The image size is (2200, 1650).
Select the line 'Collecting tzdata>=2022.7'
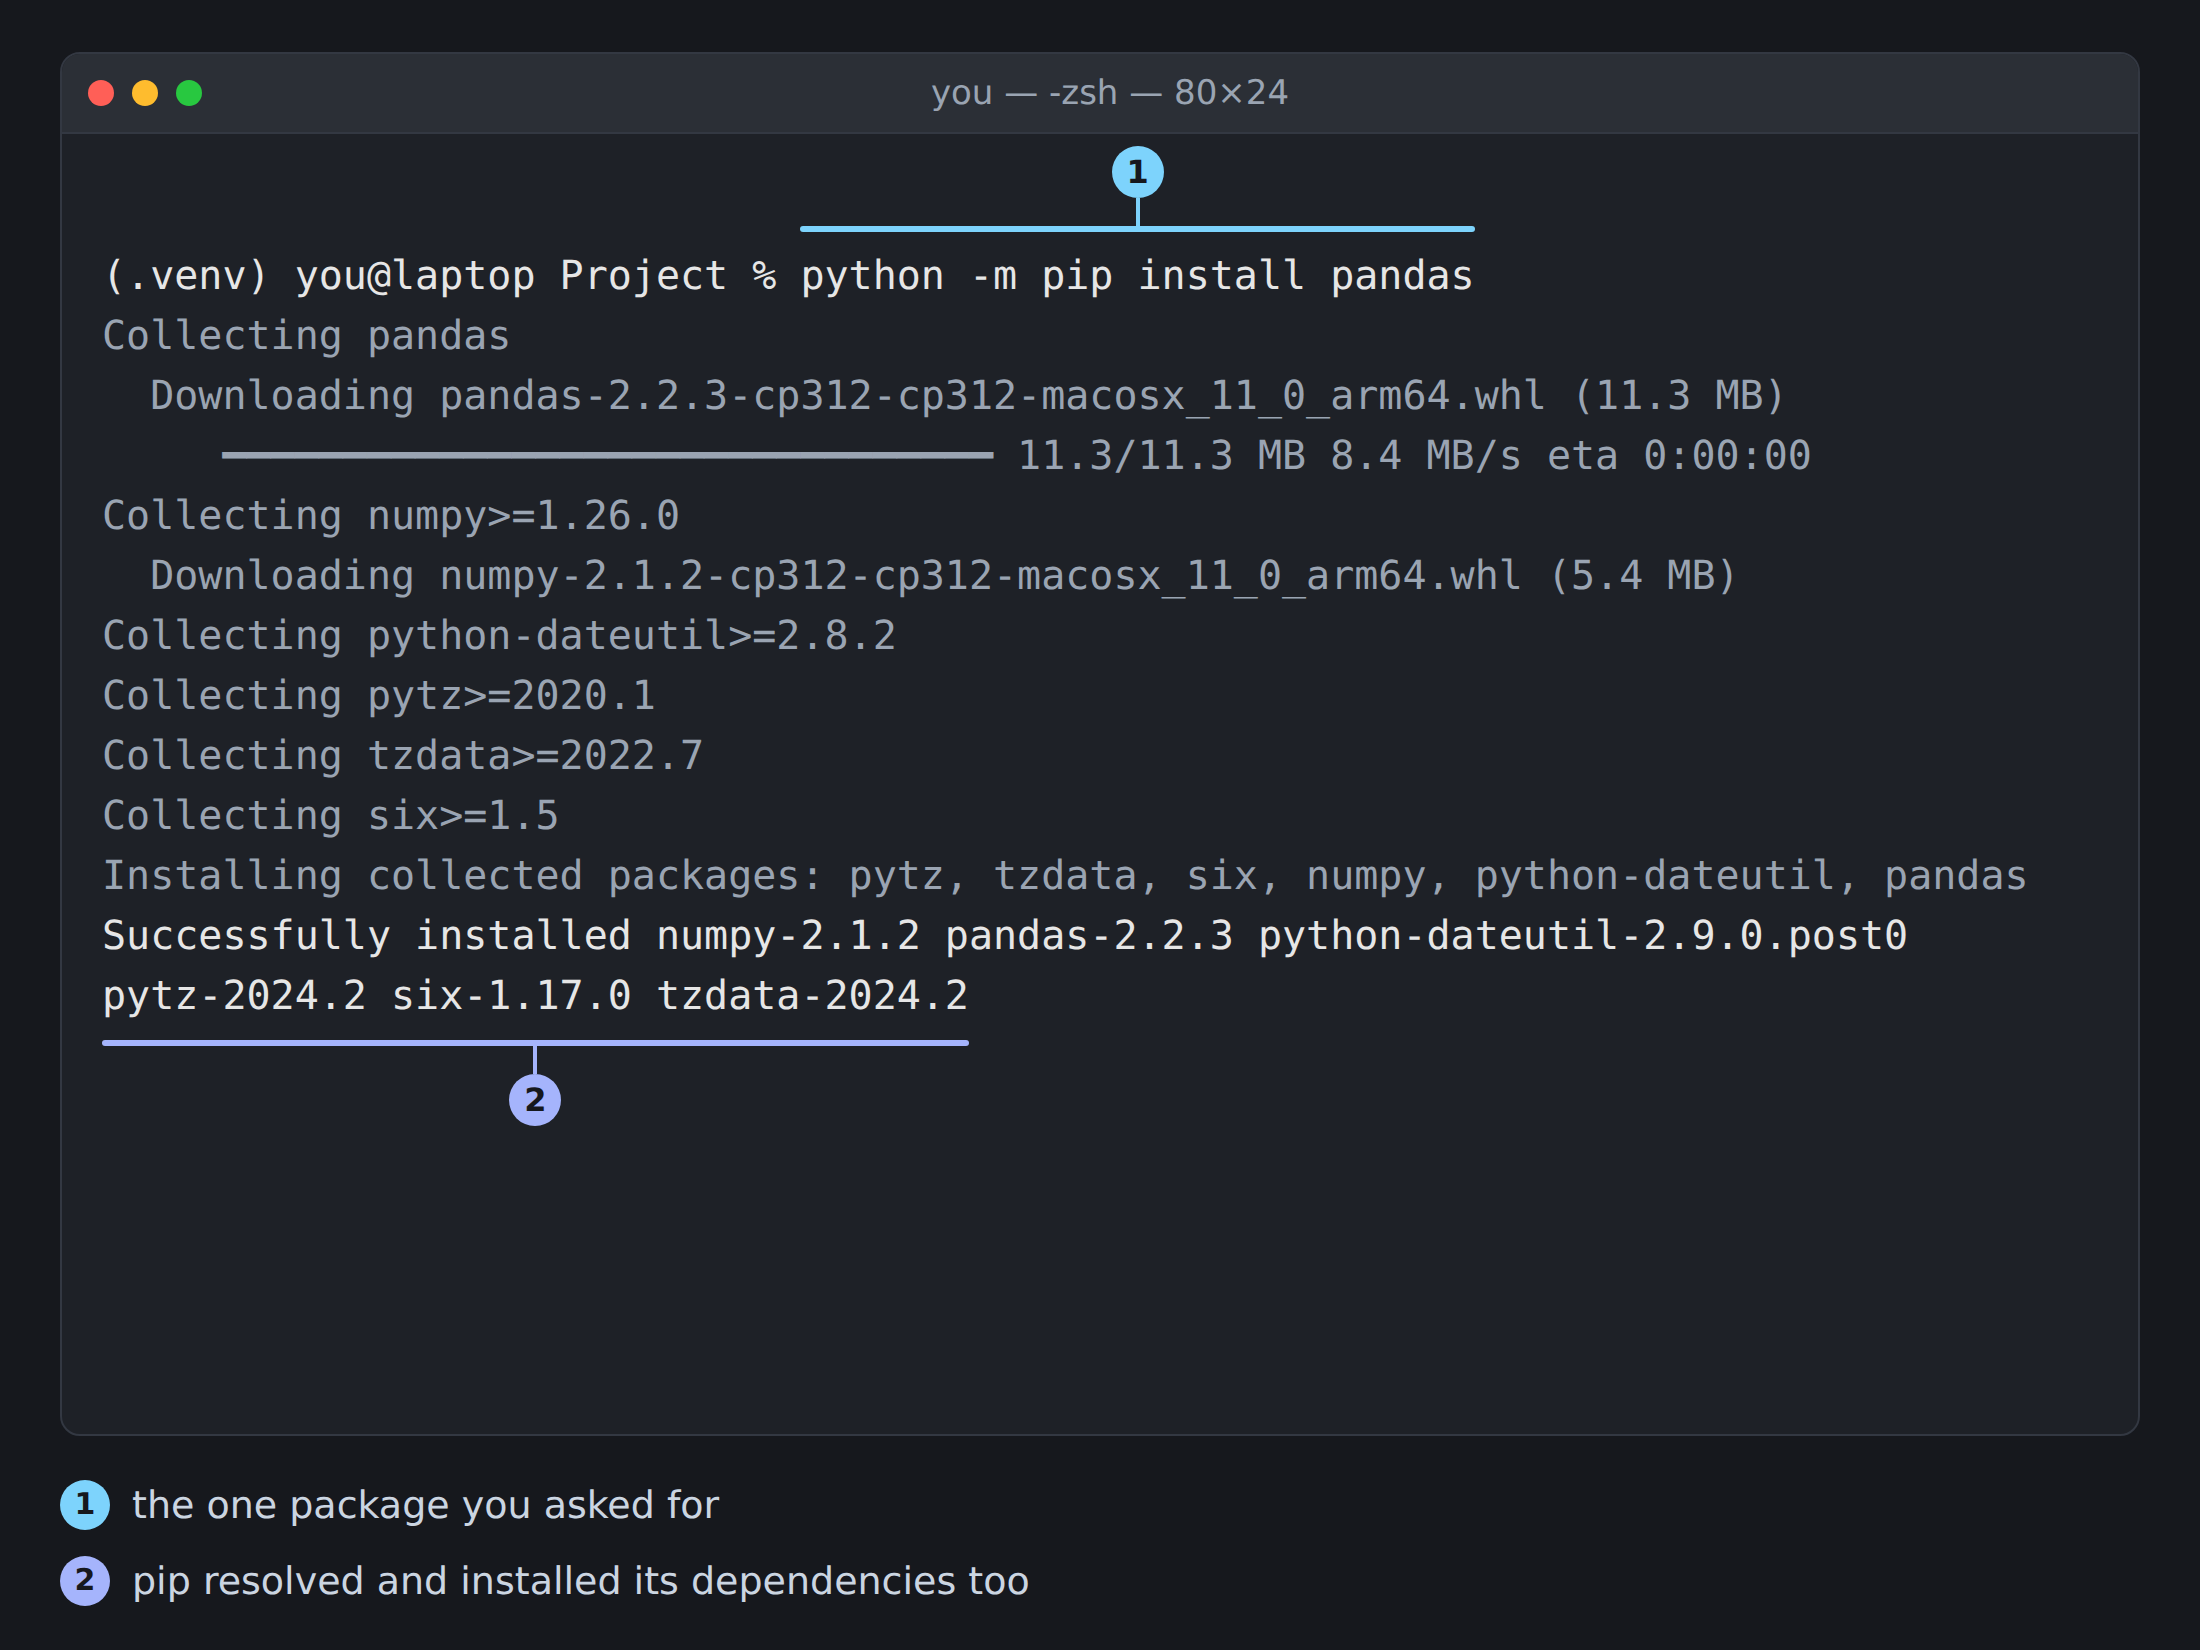pos(403,756)
